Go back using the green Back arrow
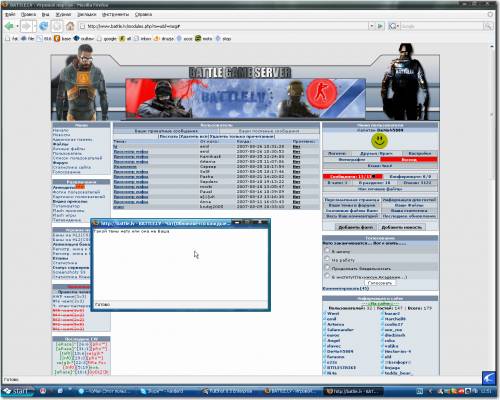The image size is (500, 400). point(9,26)
